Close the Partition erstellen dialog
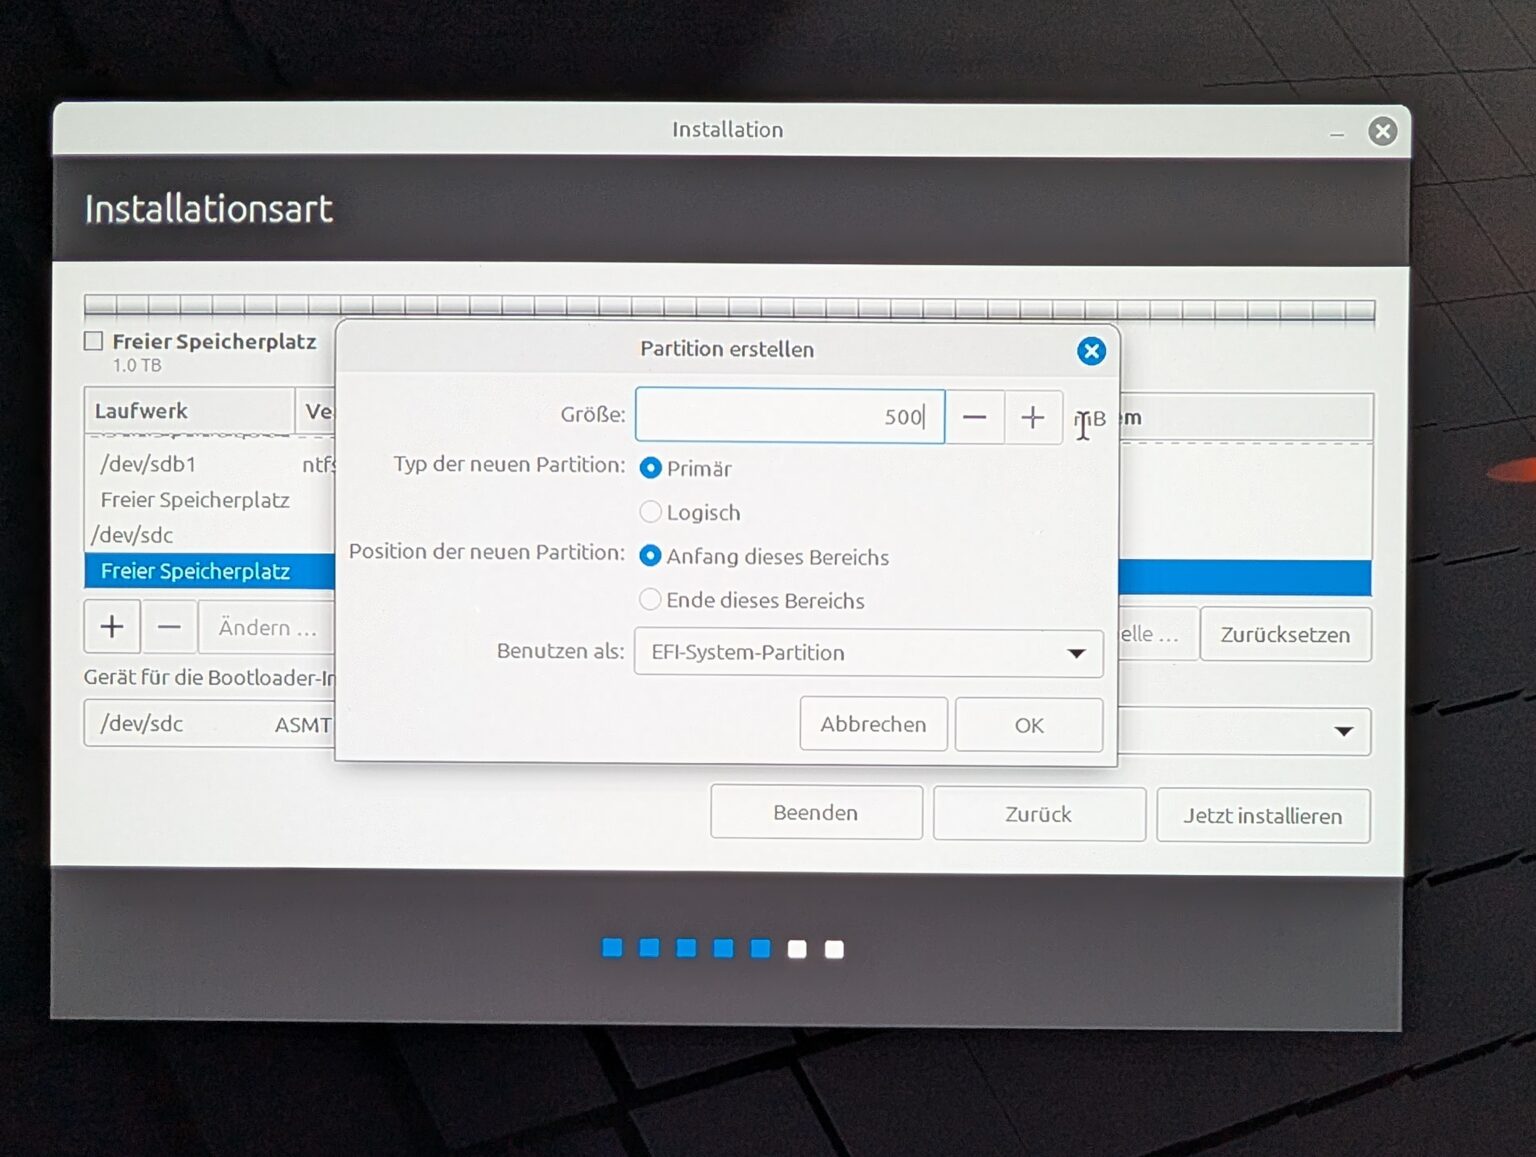Viewport: 1536px width, 1157px height. tap(1090, 351)
